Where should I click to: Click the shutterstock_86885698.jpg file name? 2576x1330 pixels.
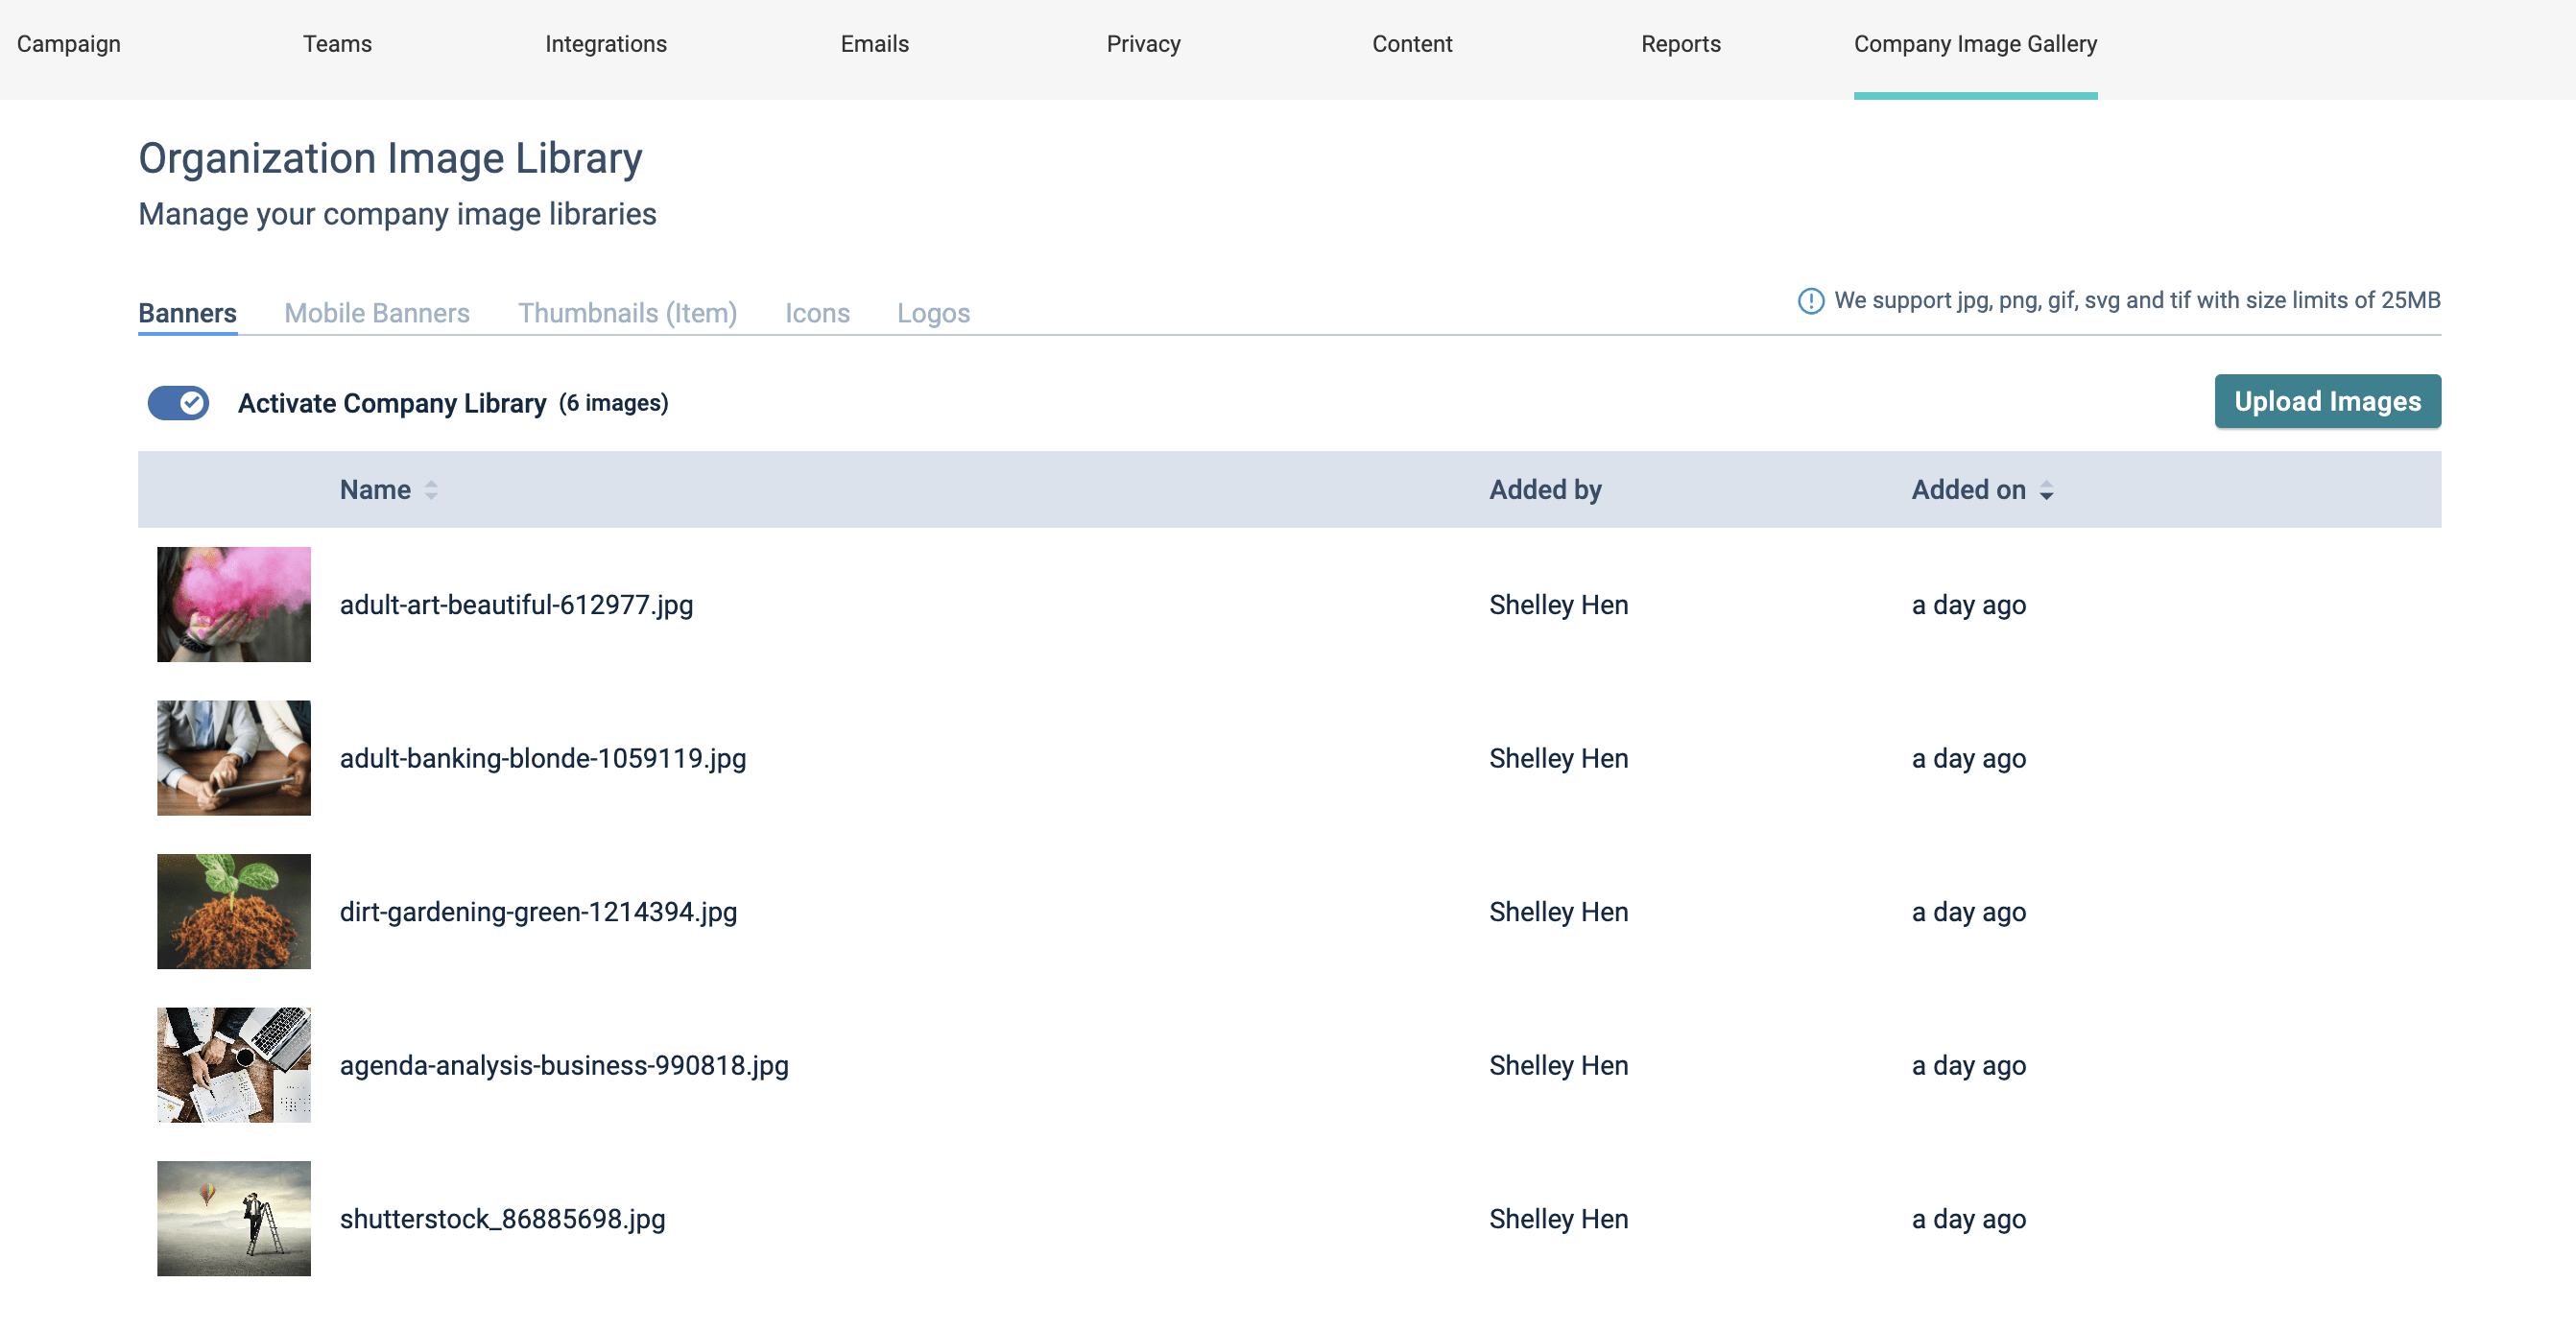coord(502,1219)
